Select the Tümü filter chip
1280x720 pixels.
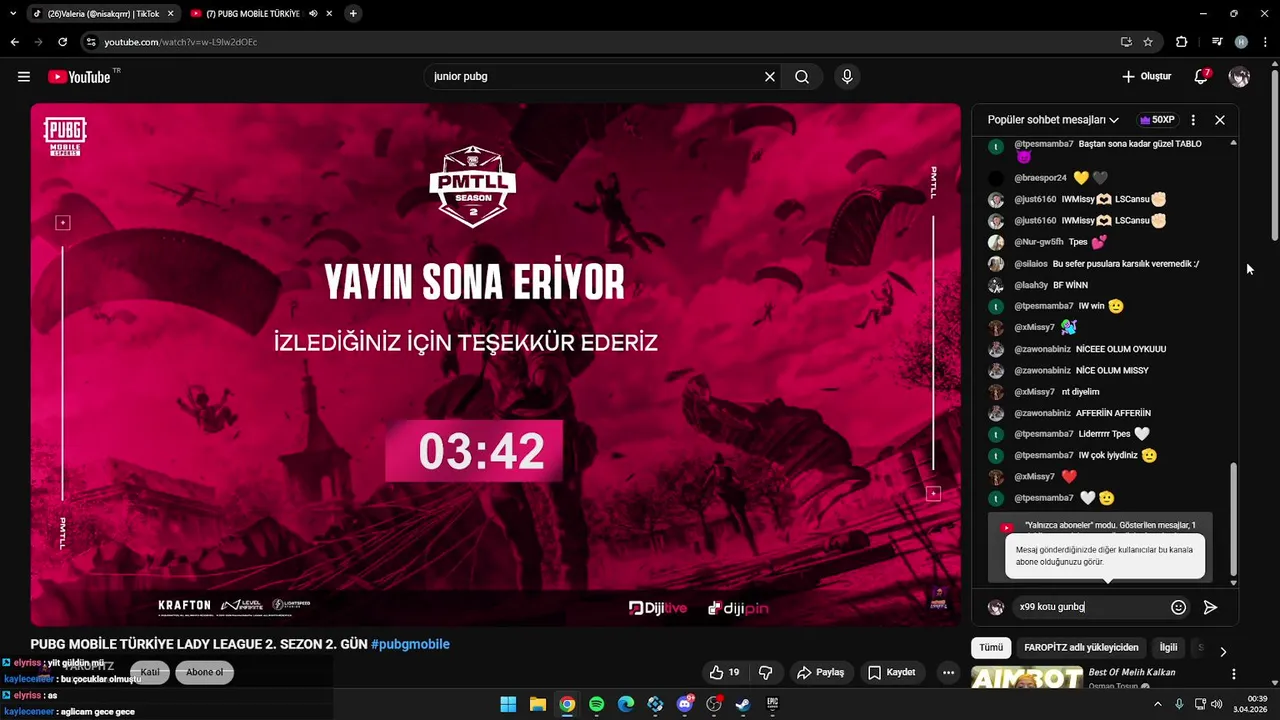(x=991, y=648)
